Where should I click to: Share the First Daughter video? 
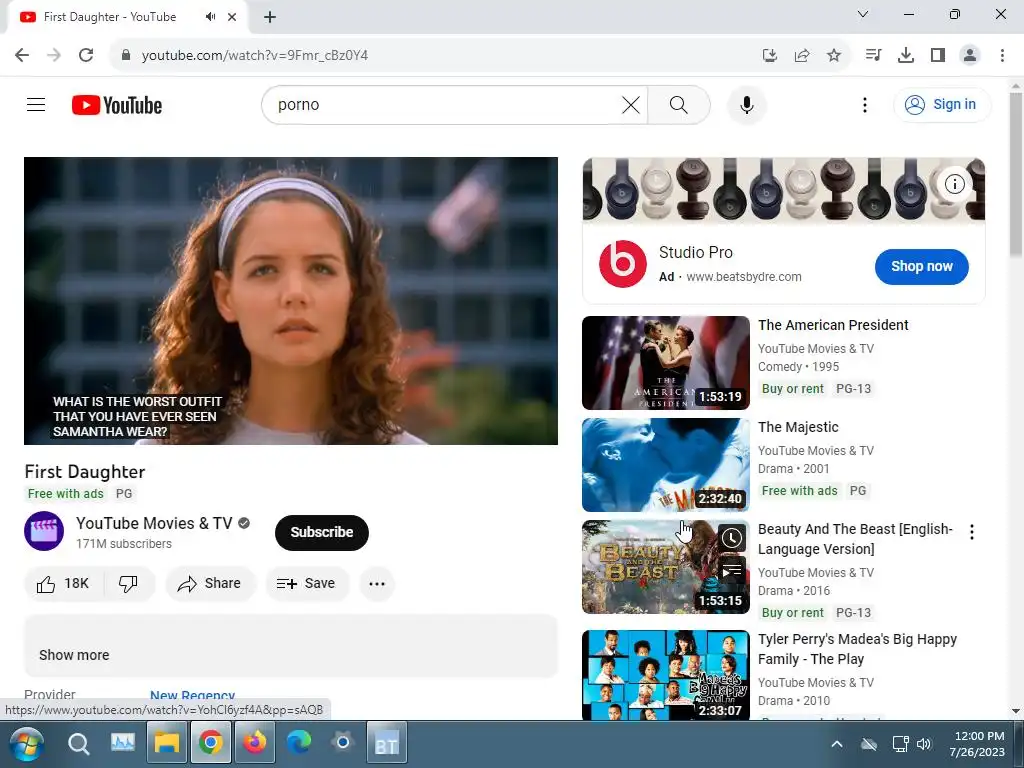210,583
